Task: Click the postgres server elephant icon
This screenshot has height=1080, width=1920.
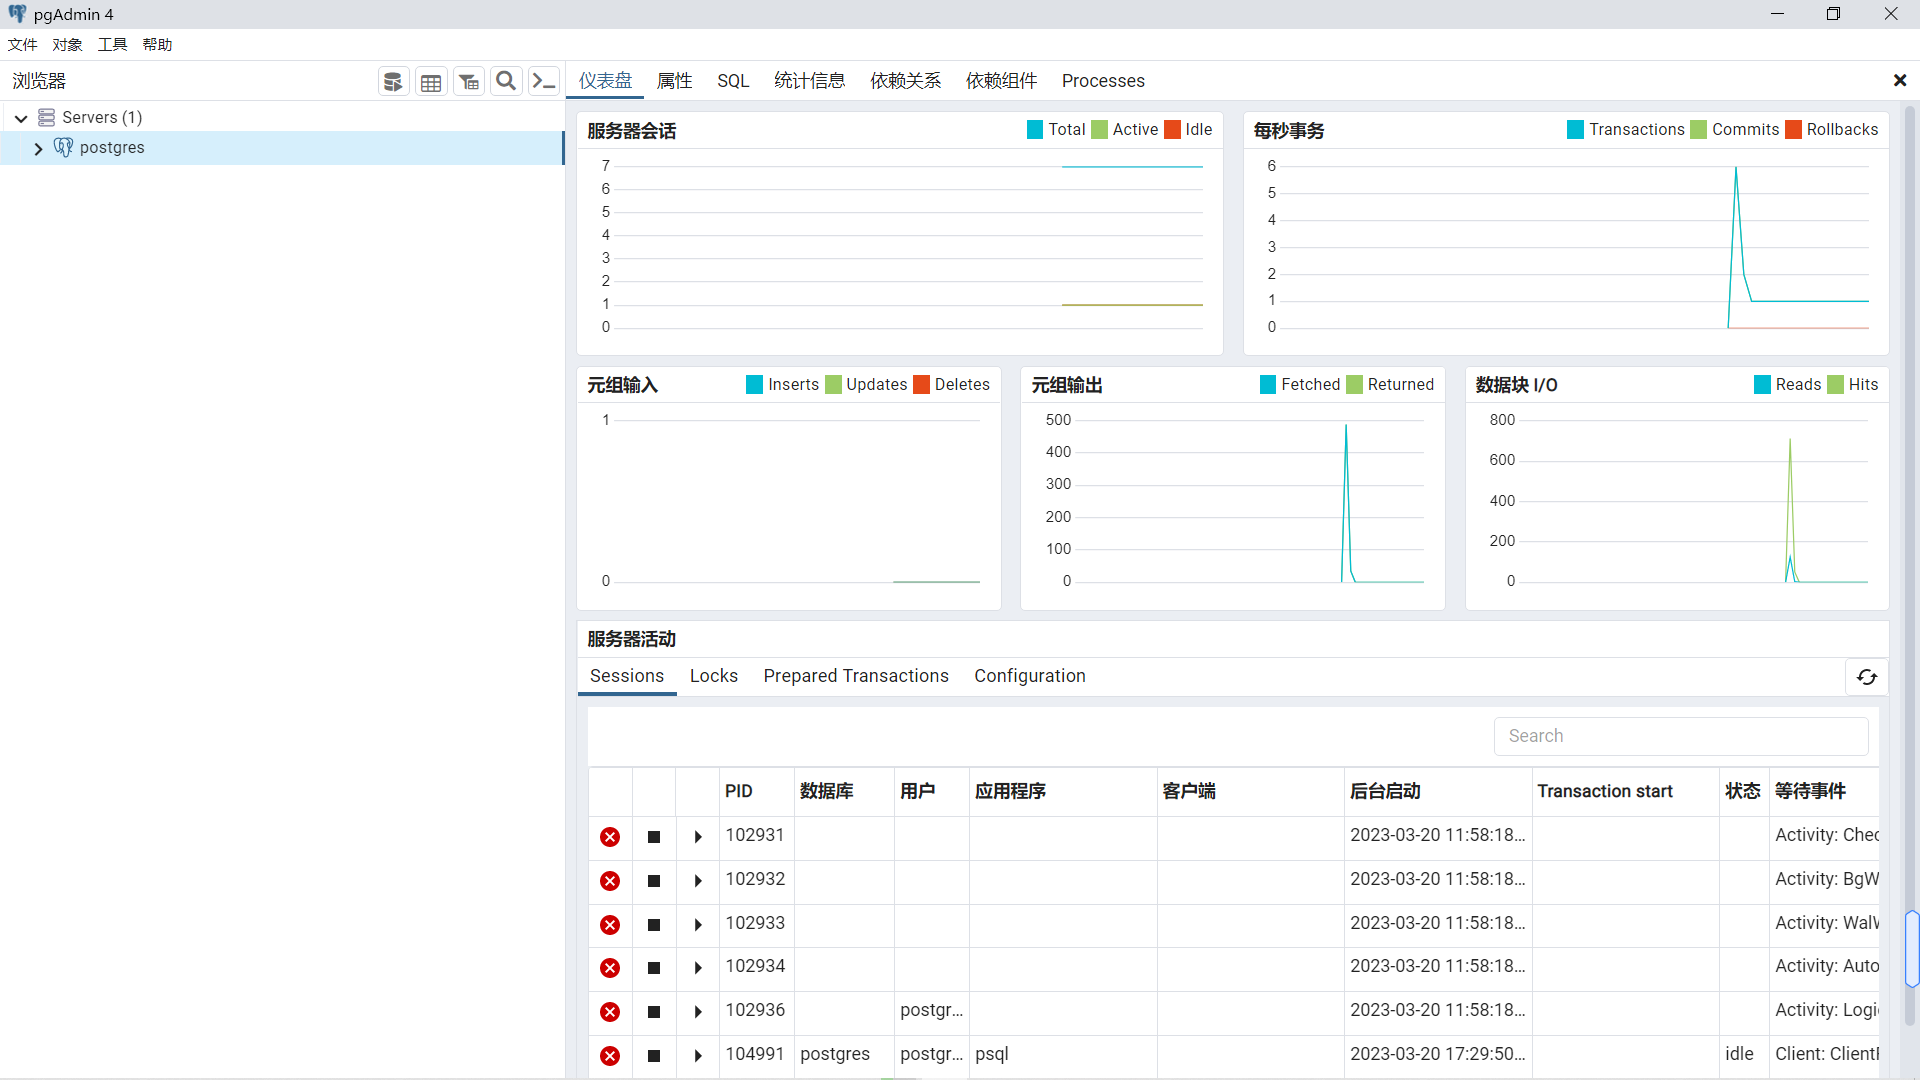Action: pos(63,147)
